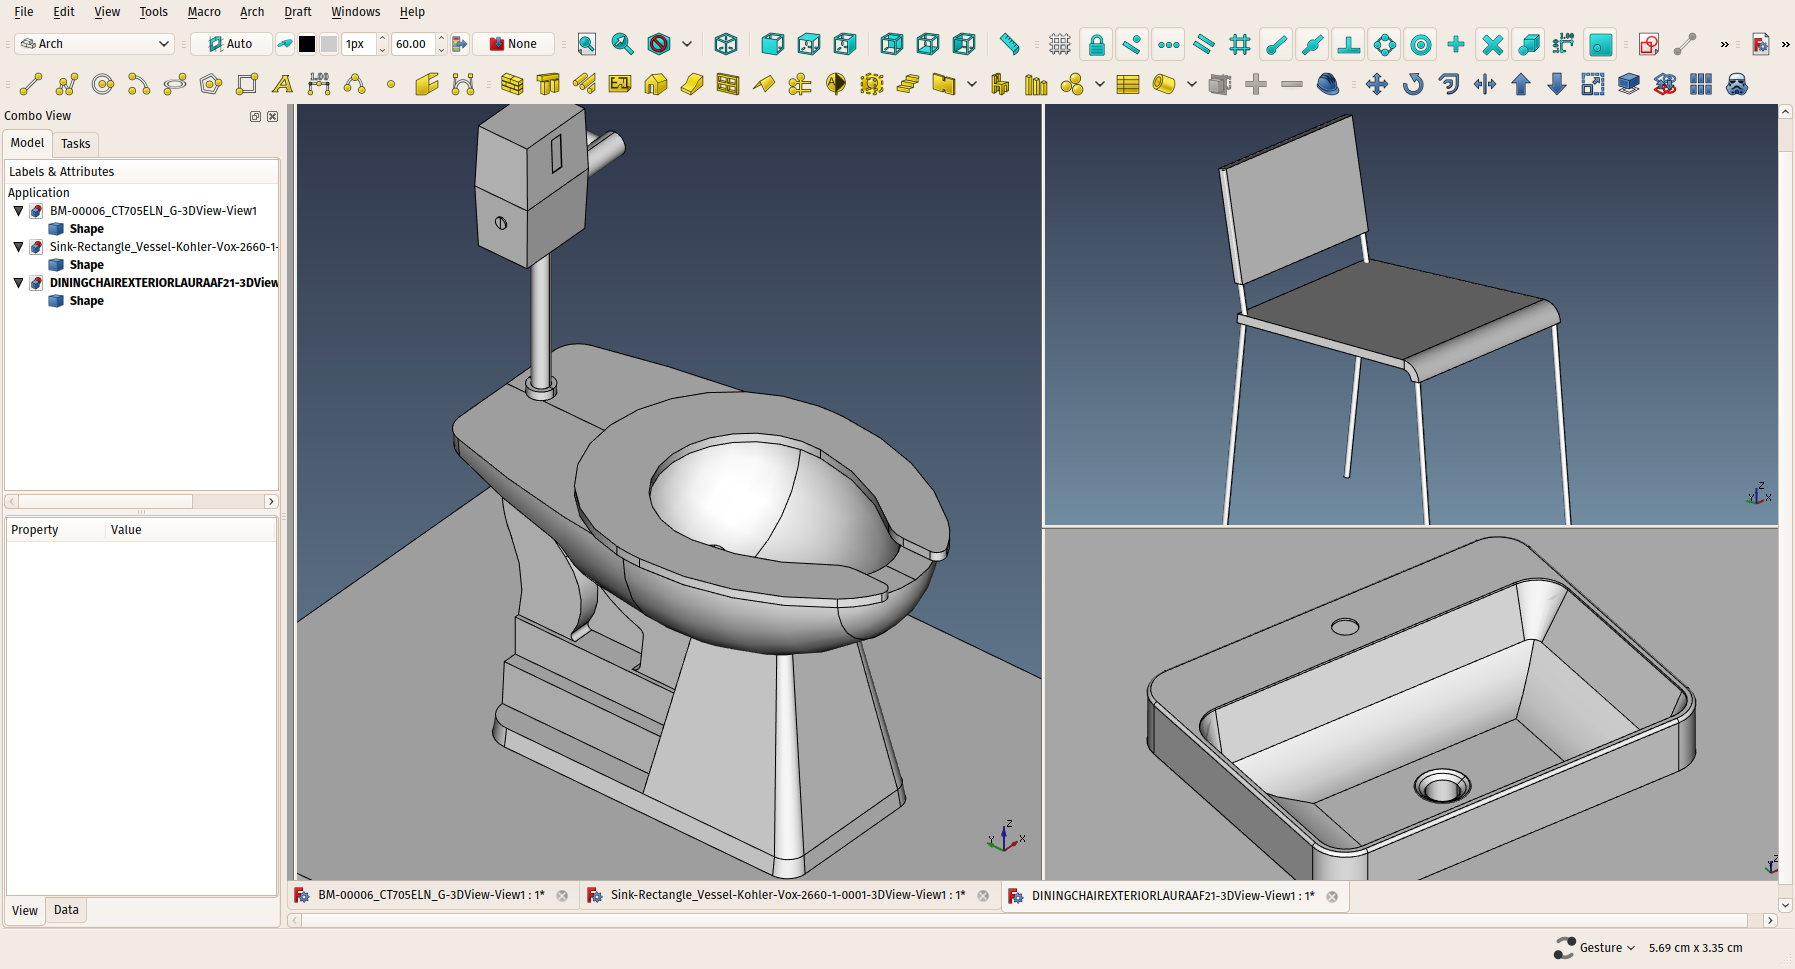Toggle snap to perpendicular
The image size is (1795, 969).
[1348, 44]
